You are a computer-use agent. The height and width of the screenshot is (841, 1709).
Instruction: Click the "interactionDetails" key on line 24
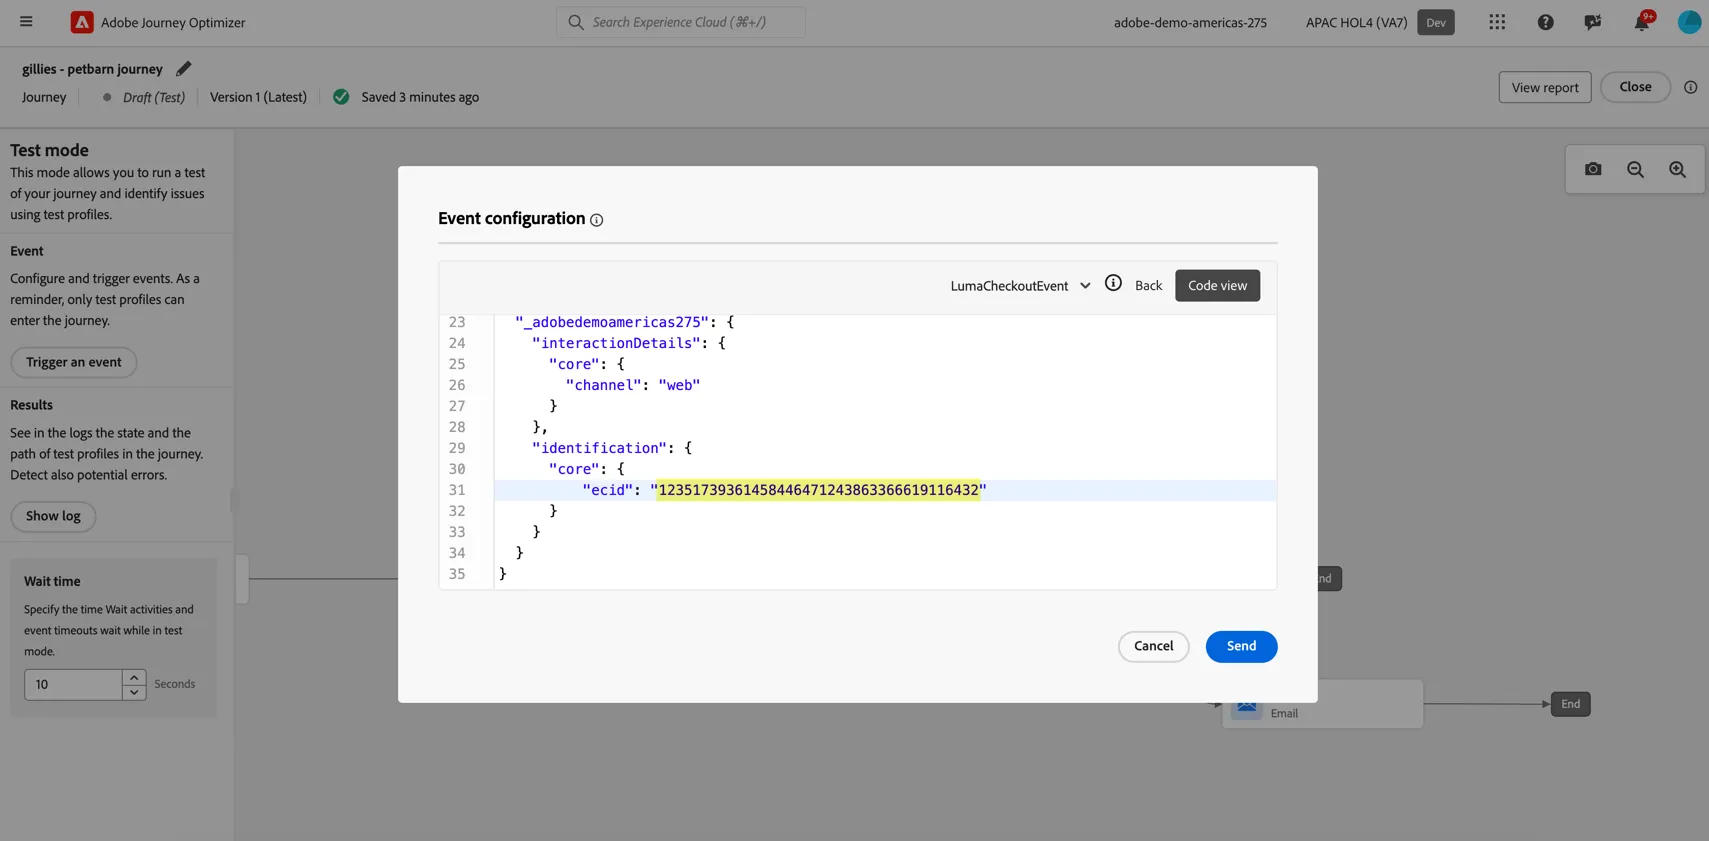click(x=616, y=343)
